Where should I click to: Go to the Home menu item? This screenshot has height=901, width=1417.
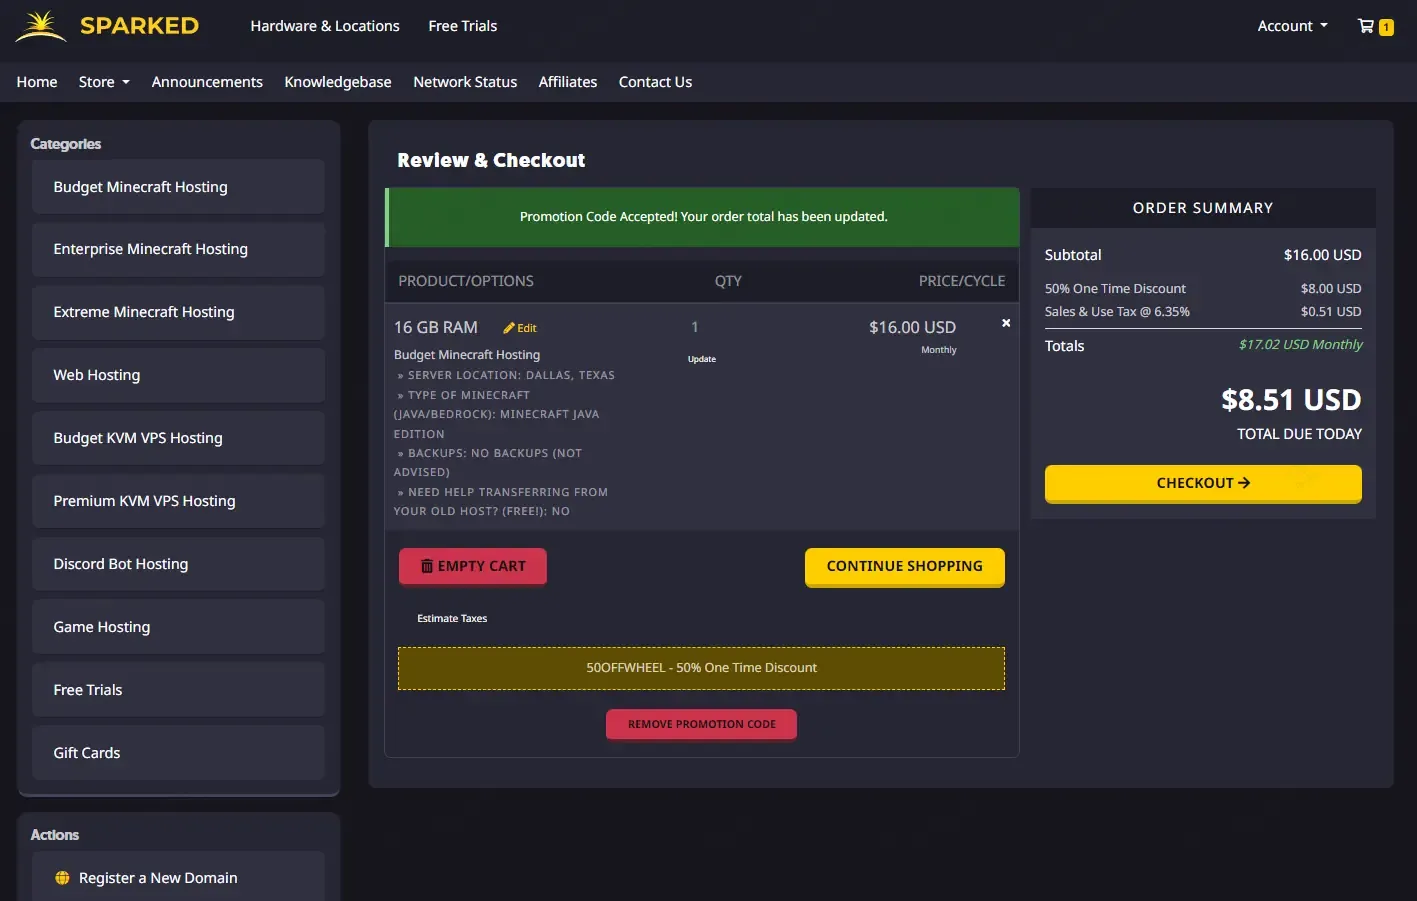37,82
